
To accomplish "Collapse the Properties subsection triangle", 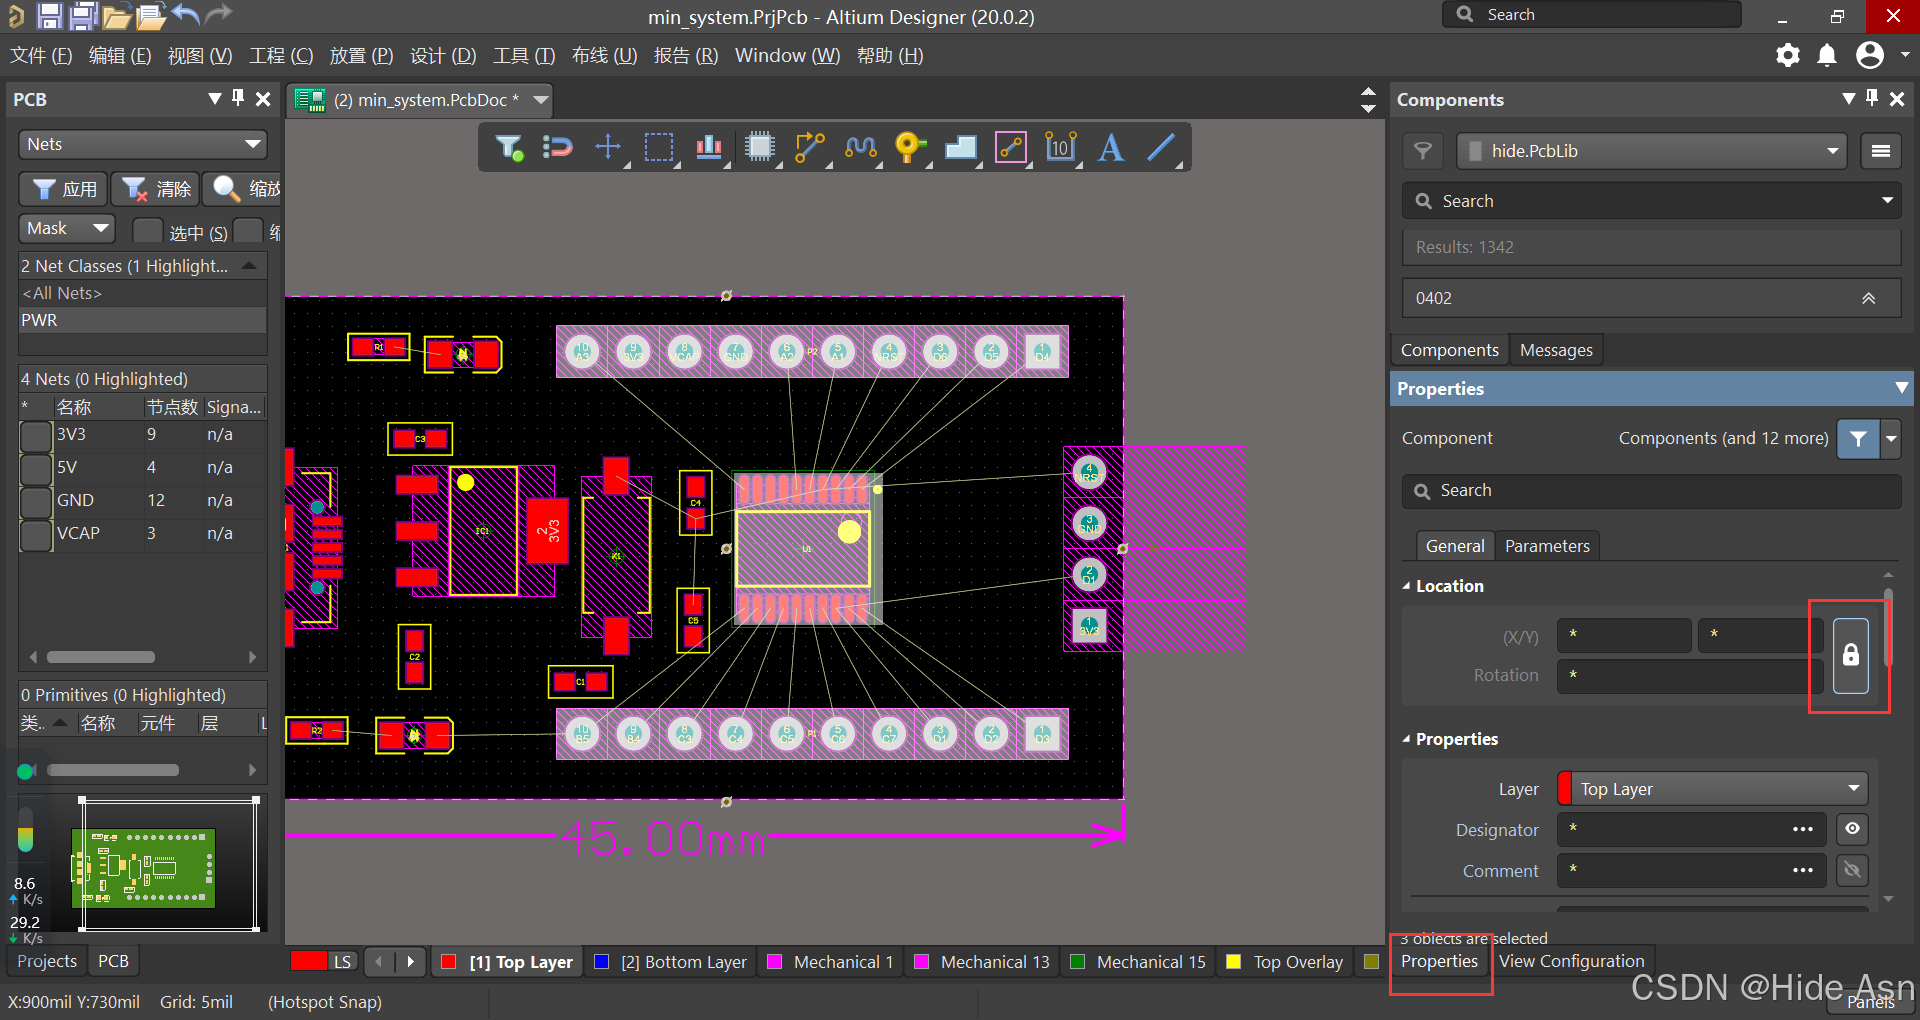I will (1406, 739).
